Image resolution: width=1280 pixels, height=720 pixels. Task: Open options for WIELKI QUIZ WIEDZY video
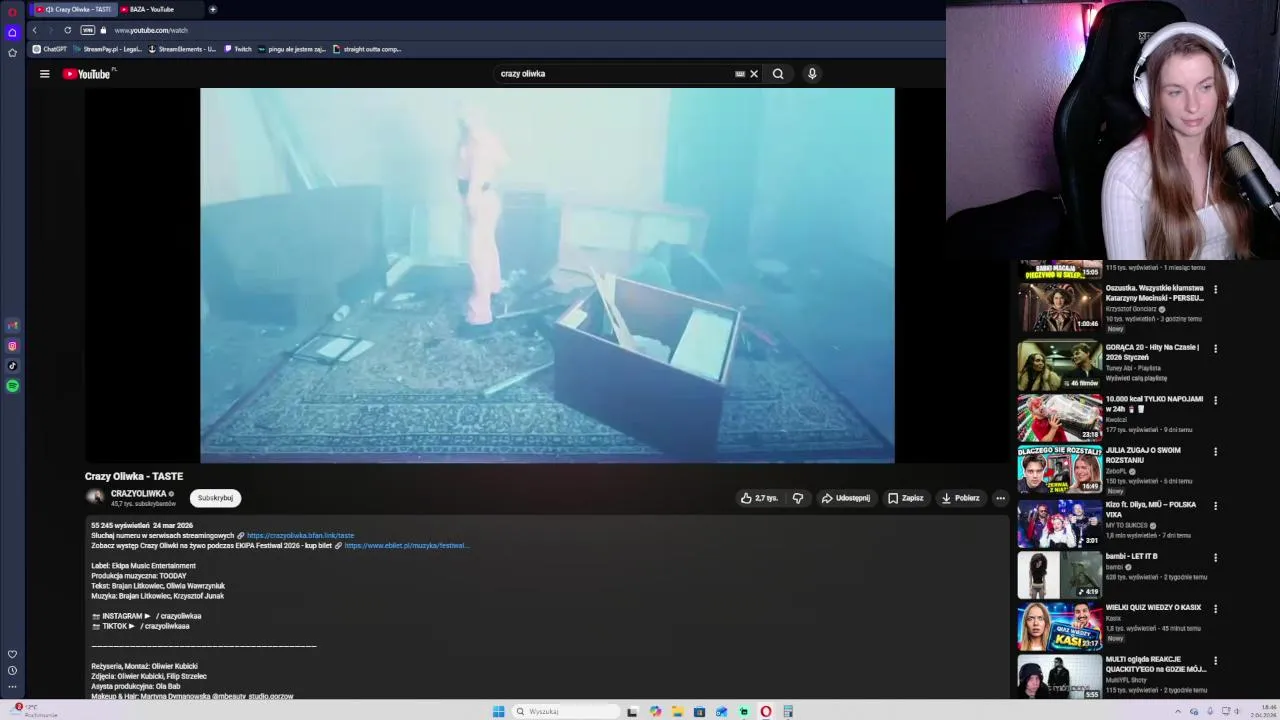[x=1215, y=609]
